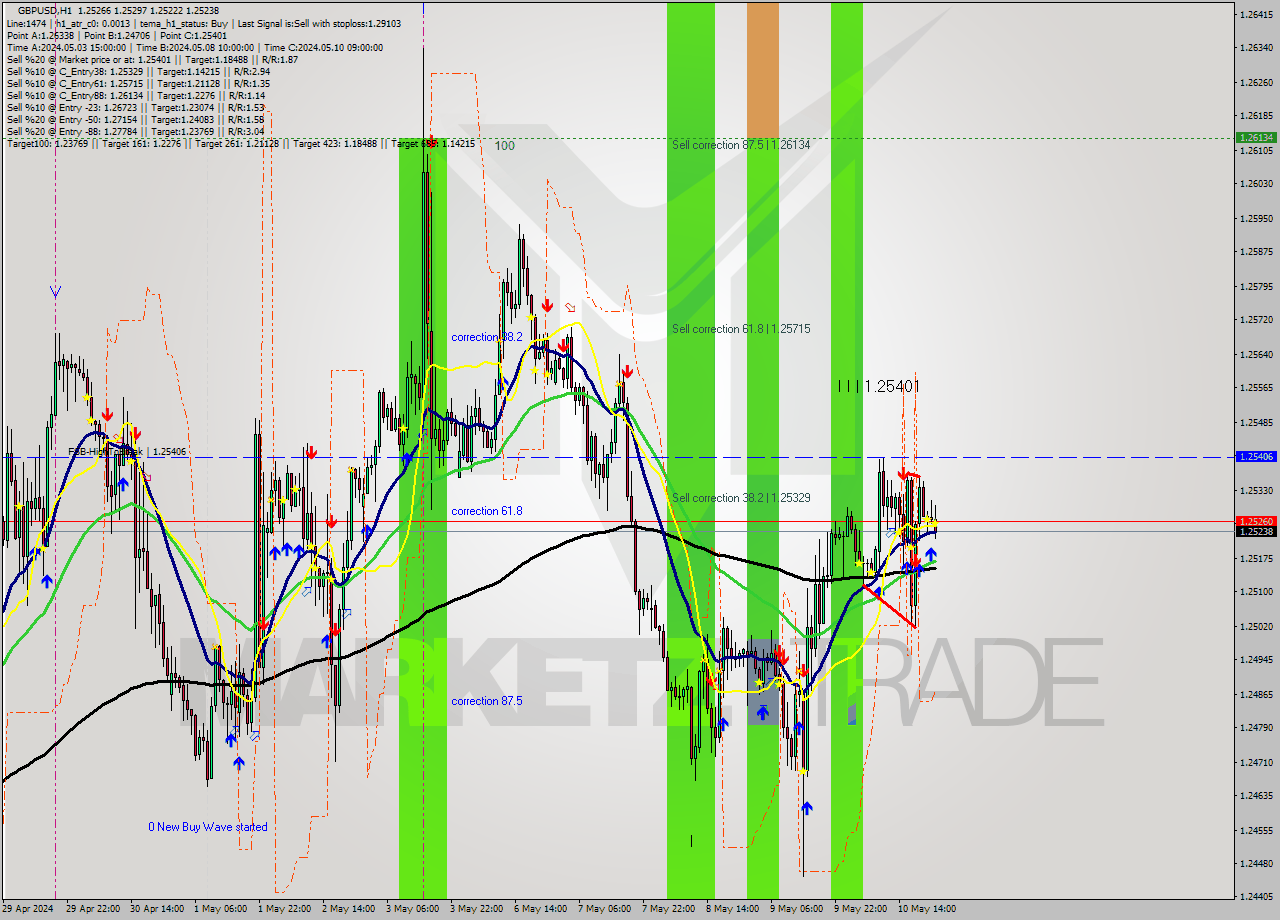The image size is (1280, 920).
Task: Click the '29 Apr 2024' date label
Action: 27,909
